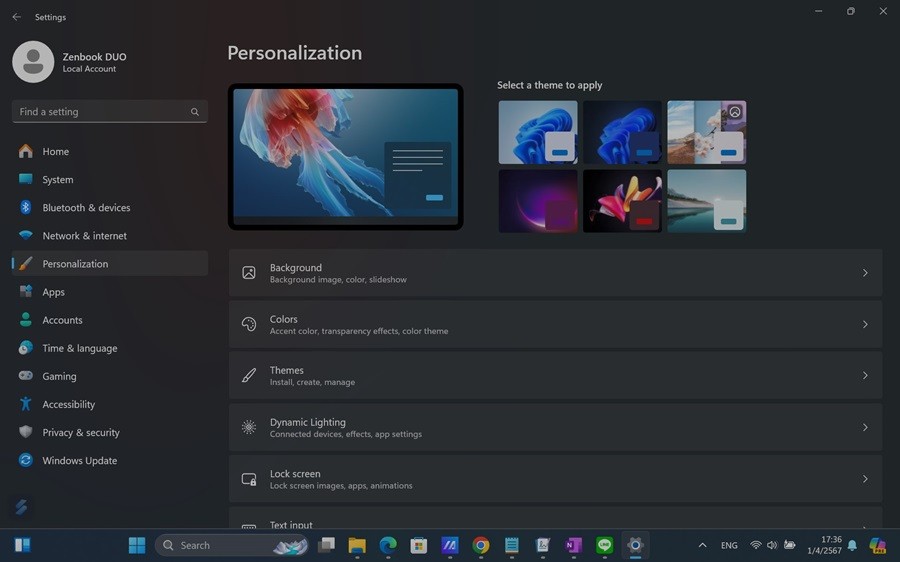Expand the Dynamic Lighting chevron

point(865,427)
